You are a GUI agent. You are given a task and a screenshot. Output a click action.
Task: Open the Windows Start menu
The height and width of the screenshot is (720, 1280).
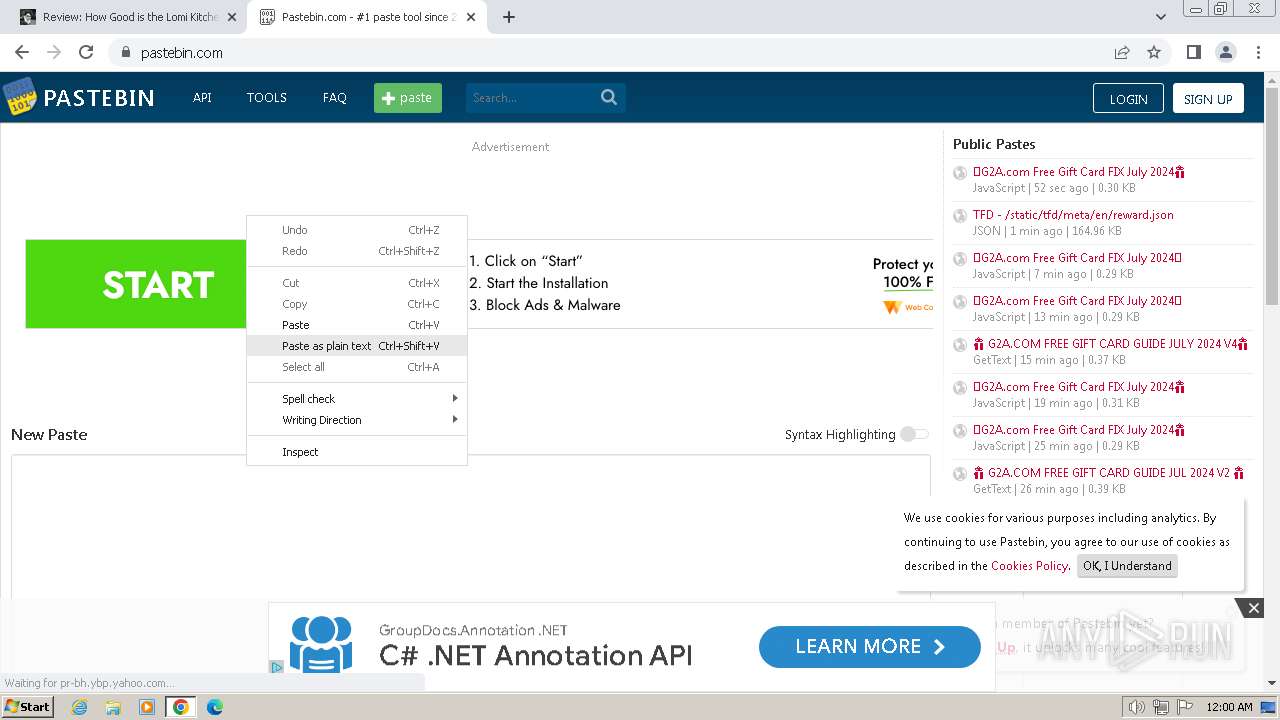click(28, 707)
